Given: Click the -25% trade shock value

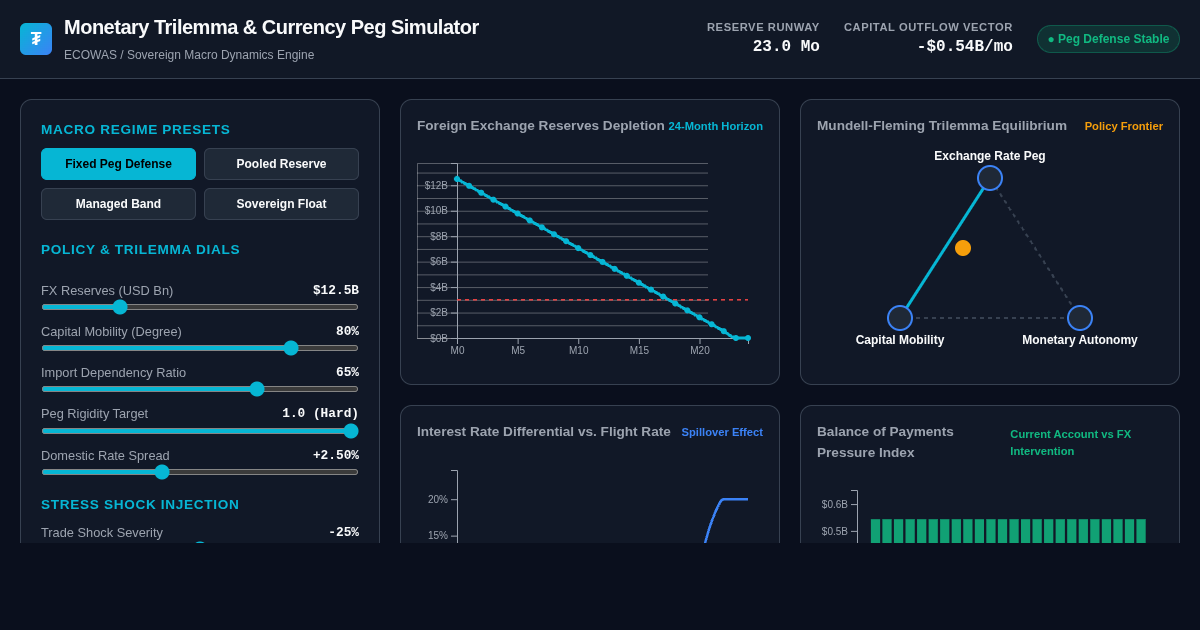Looking at the screenshot, I should coord(344,532).
